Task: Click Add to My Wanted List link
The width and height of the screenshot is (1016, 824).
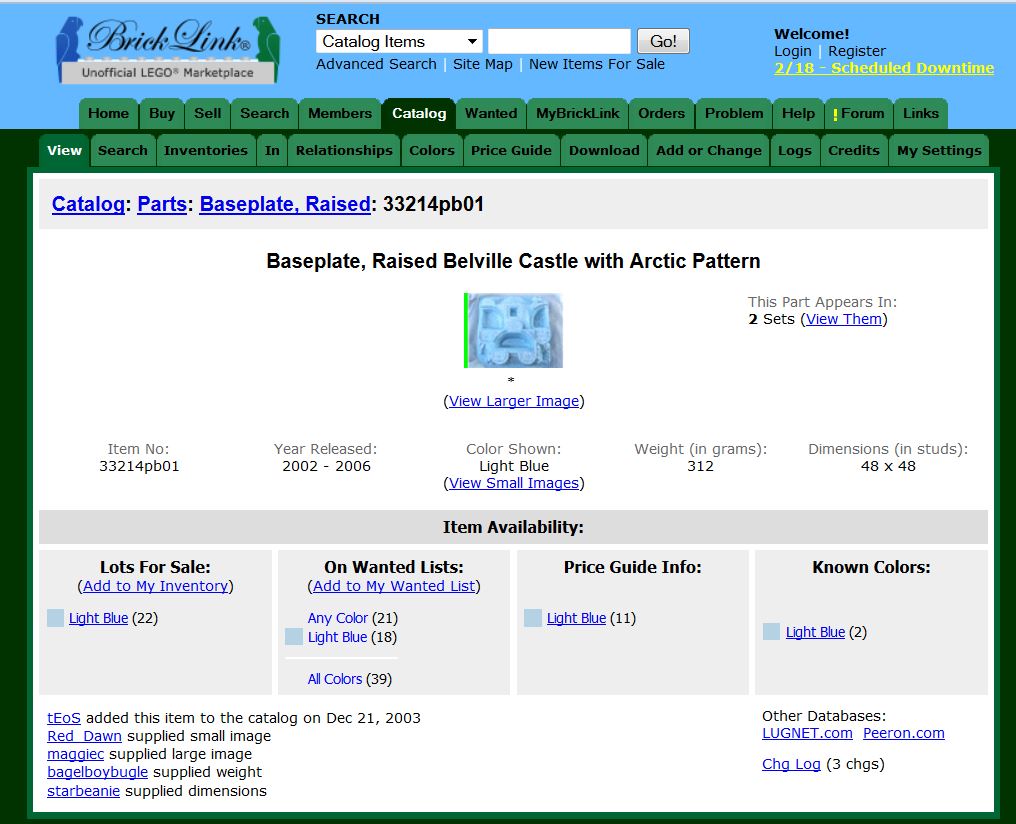Action: click(394, 586)
